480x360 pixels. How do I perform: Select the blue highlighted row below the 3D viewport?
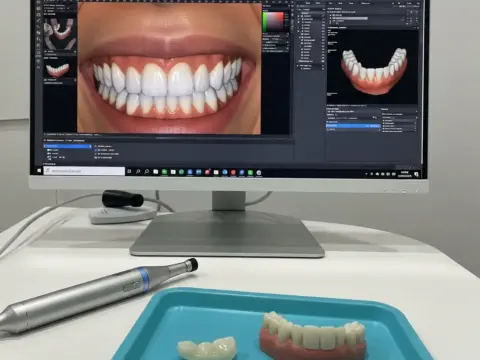click(x=353, y=126)
